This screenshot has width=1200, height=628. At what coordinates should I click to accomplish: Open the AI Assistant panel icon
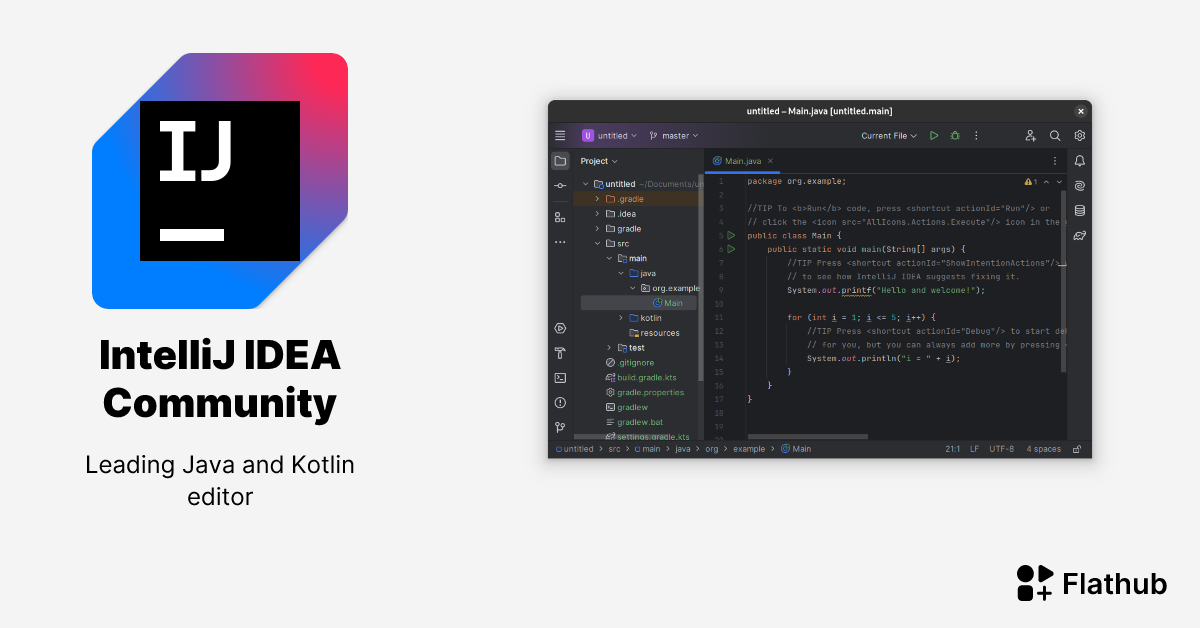click(1080, 185)
